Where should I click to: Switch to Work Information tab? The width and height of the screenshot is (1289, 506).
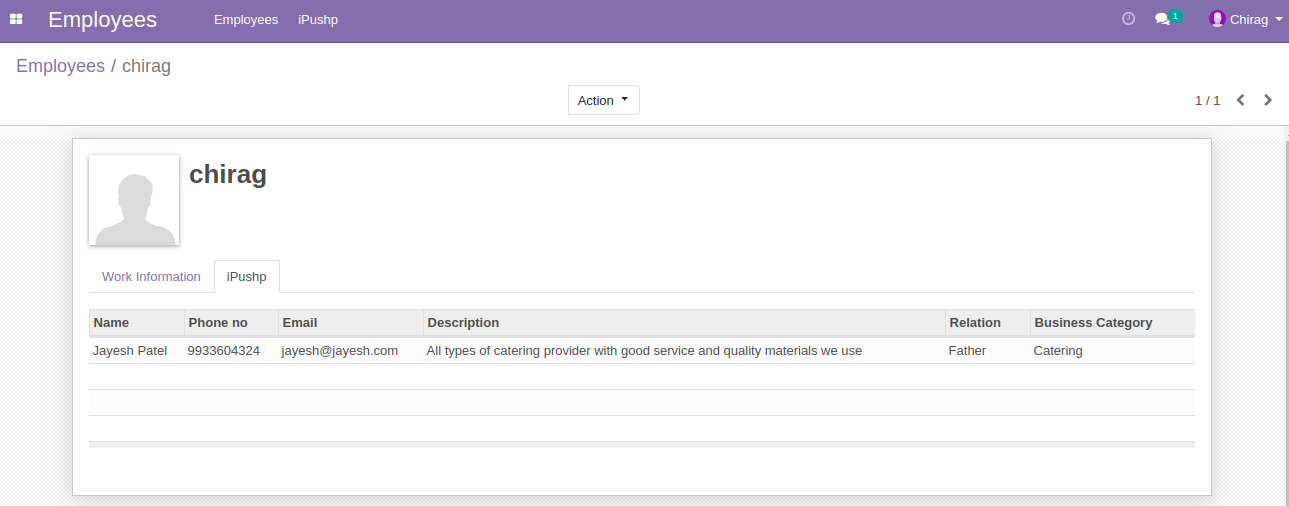pyautogui.click(x=151, y=277)
